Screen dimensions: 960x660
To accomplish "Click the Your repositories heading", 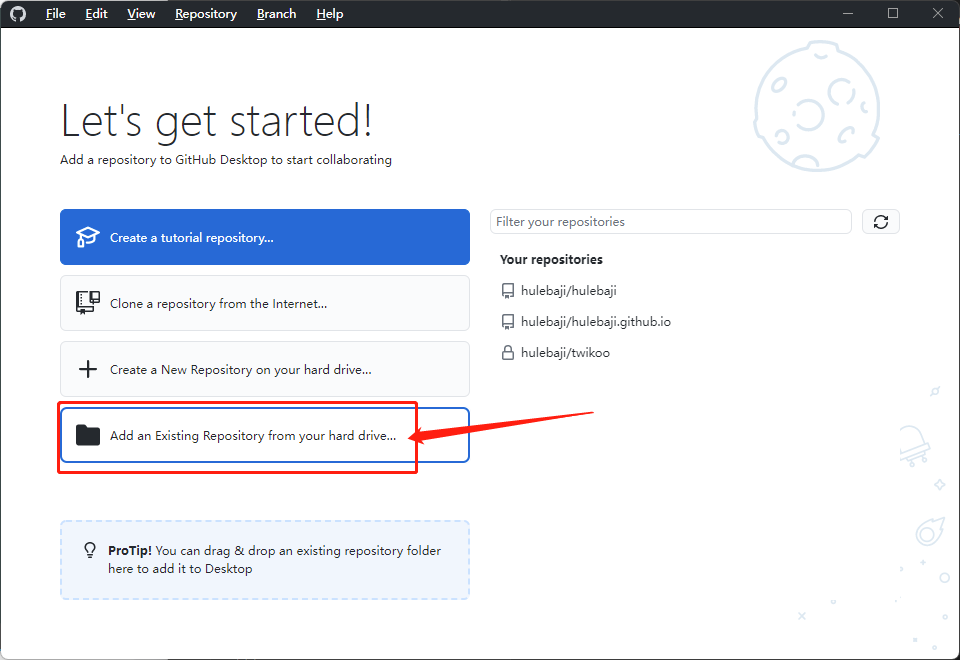I will coord(551,260).
